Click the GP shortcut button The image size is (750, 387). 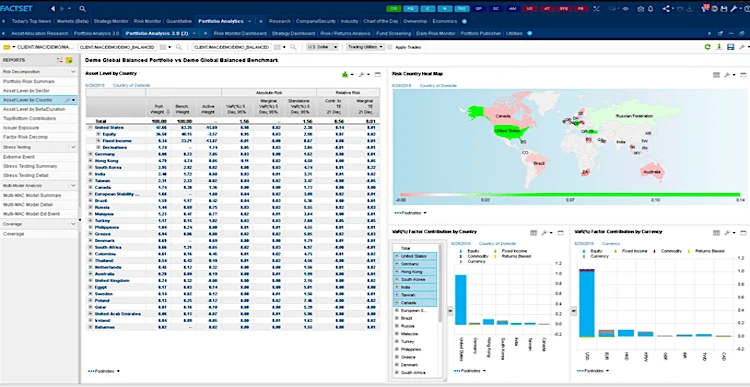point(478,9)
